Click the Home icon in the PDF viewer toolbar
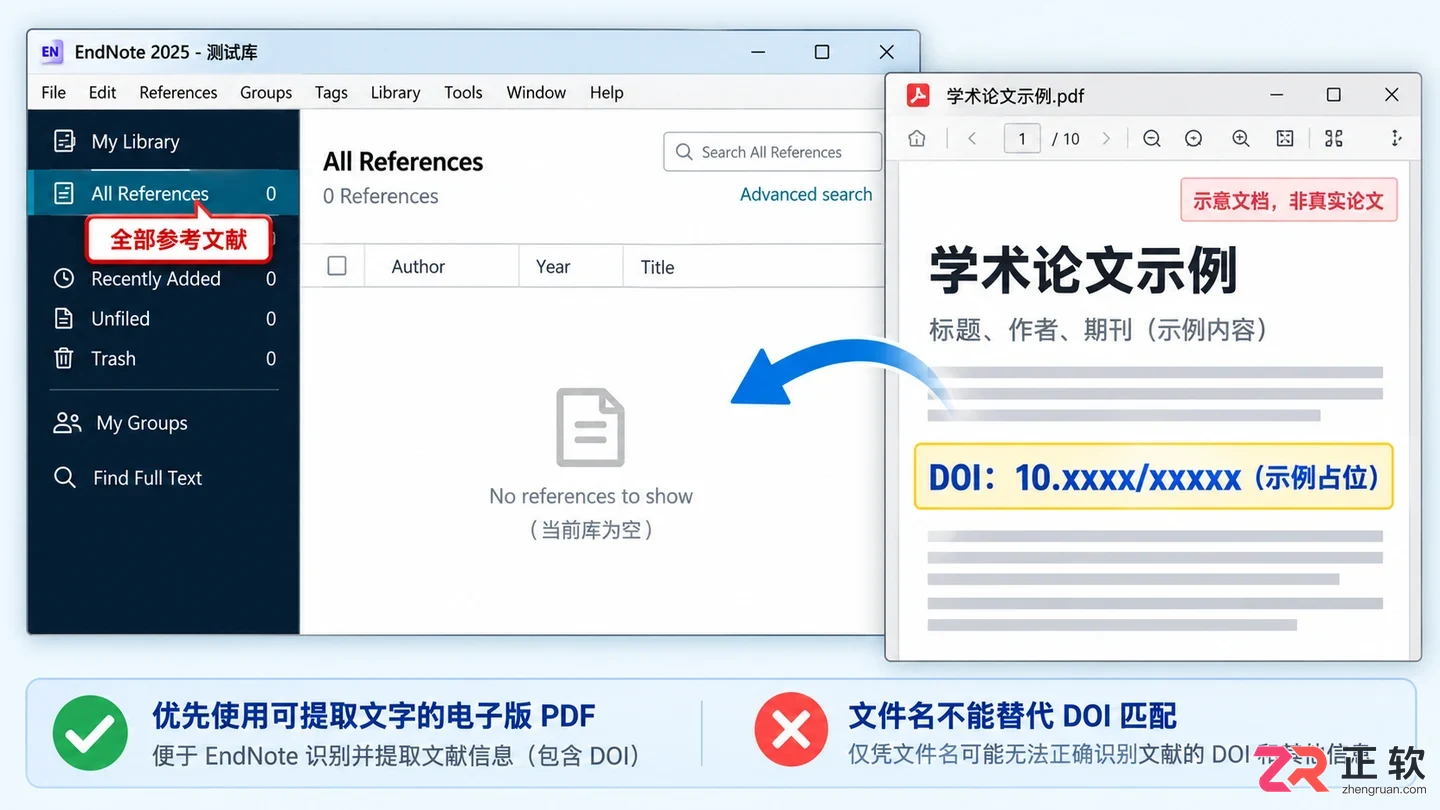Screen dimensions: 1440x810 (917, 139)
